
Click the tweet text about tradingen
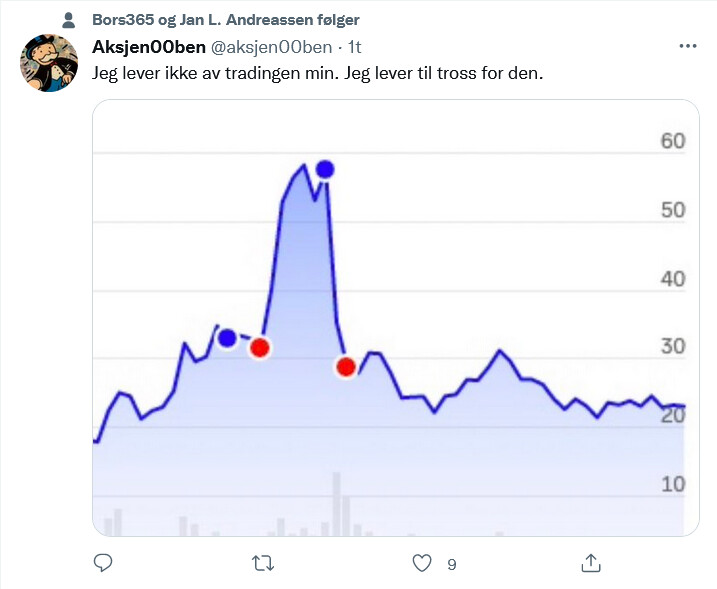pyautogui.click(x=318, y=73)
